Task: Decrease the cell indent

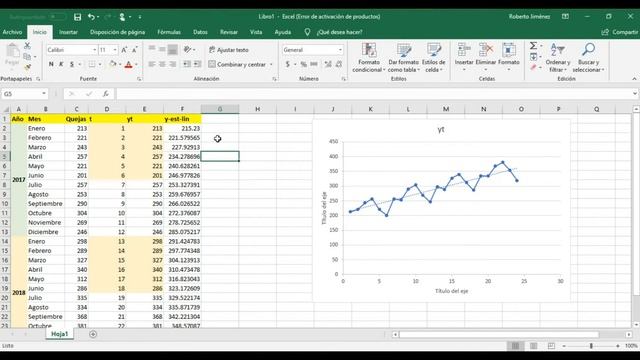Action: [187, 64]
